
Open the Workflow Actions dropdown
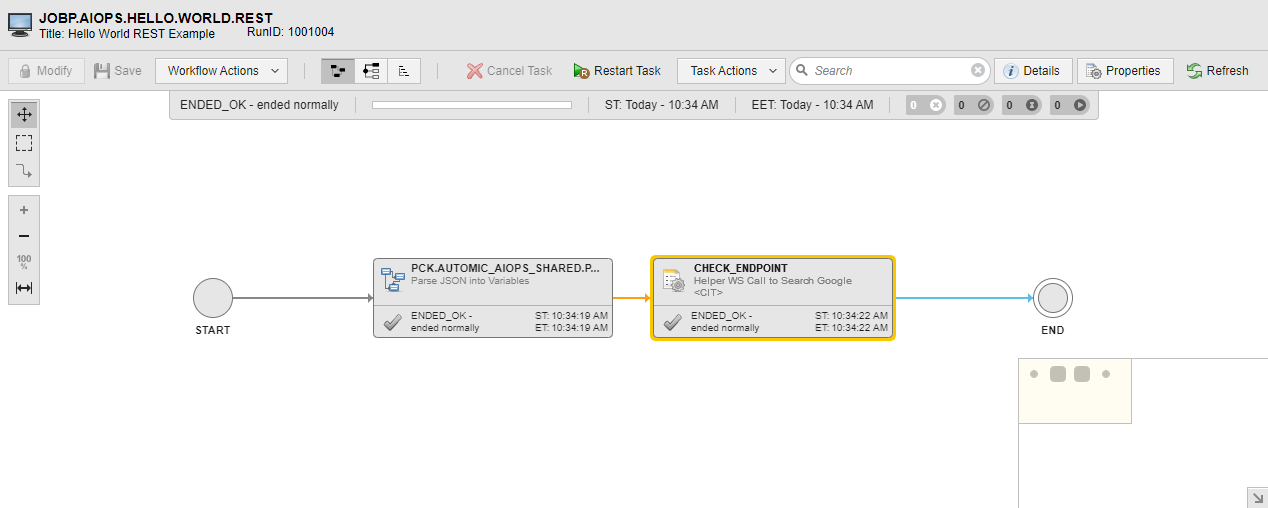221,71
